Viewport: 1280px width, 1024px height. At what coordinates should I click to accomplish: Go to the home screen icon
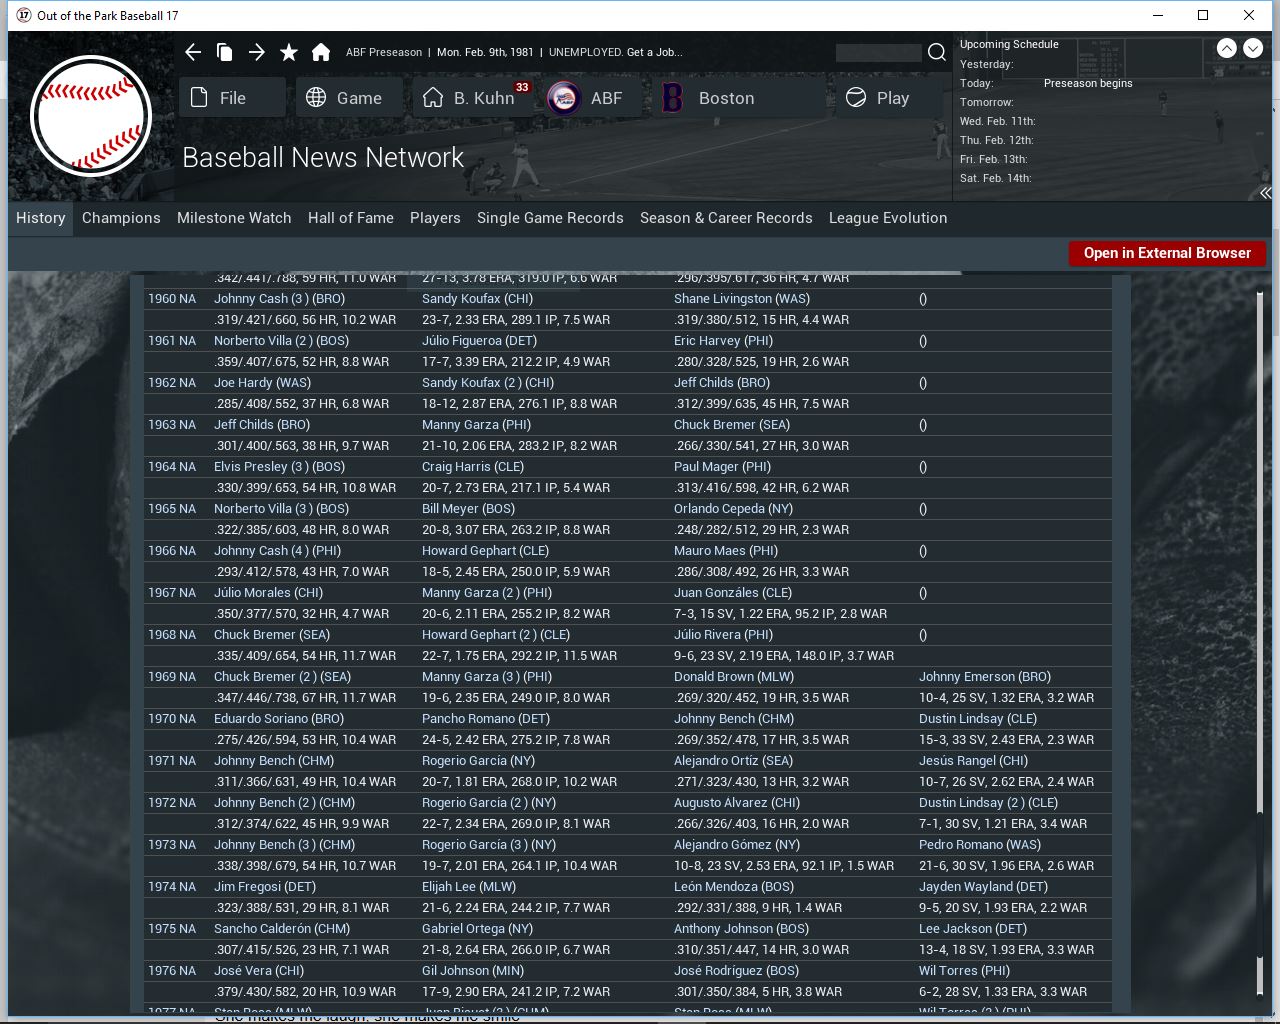[x=321, y=52]
